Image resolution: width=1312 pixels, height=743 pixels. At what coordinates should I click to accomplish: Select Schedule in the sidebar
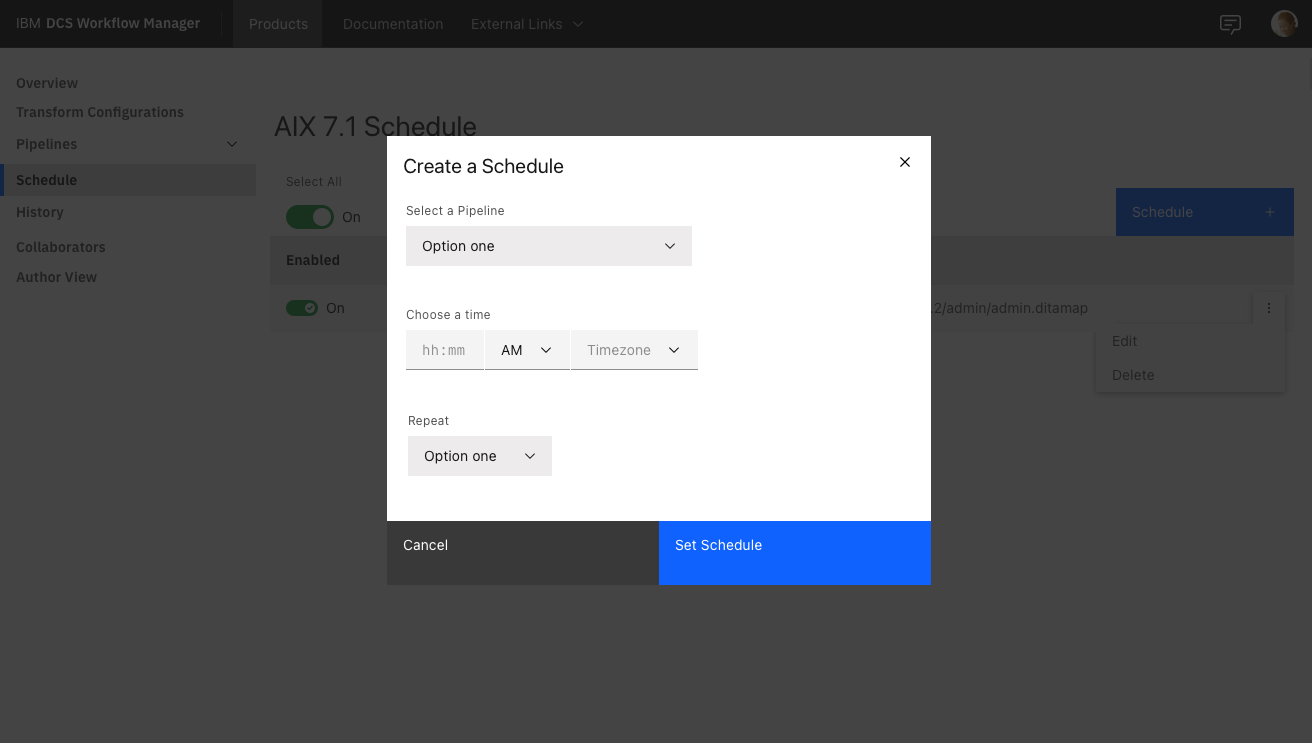coord(128,180)
